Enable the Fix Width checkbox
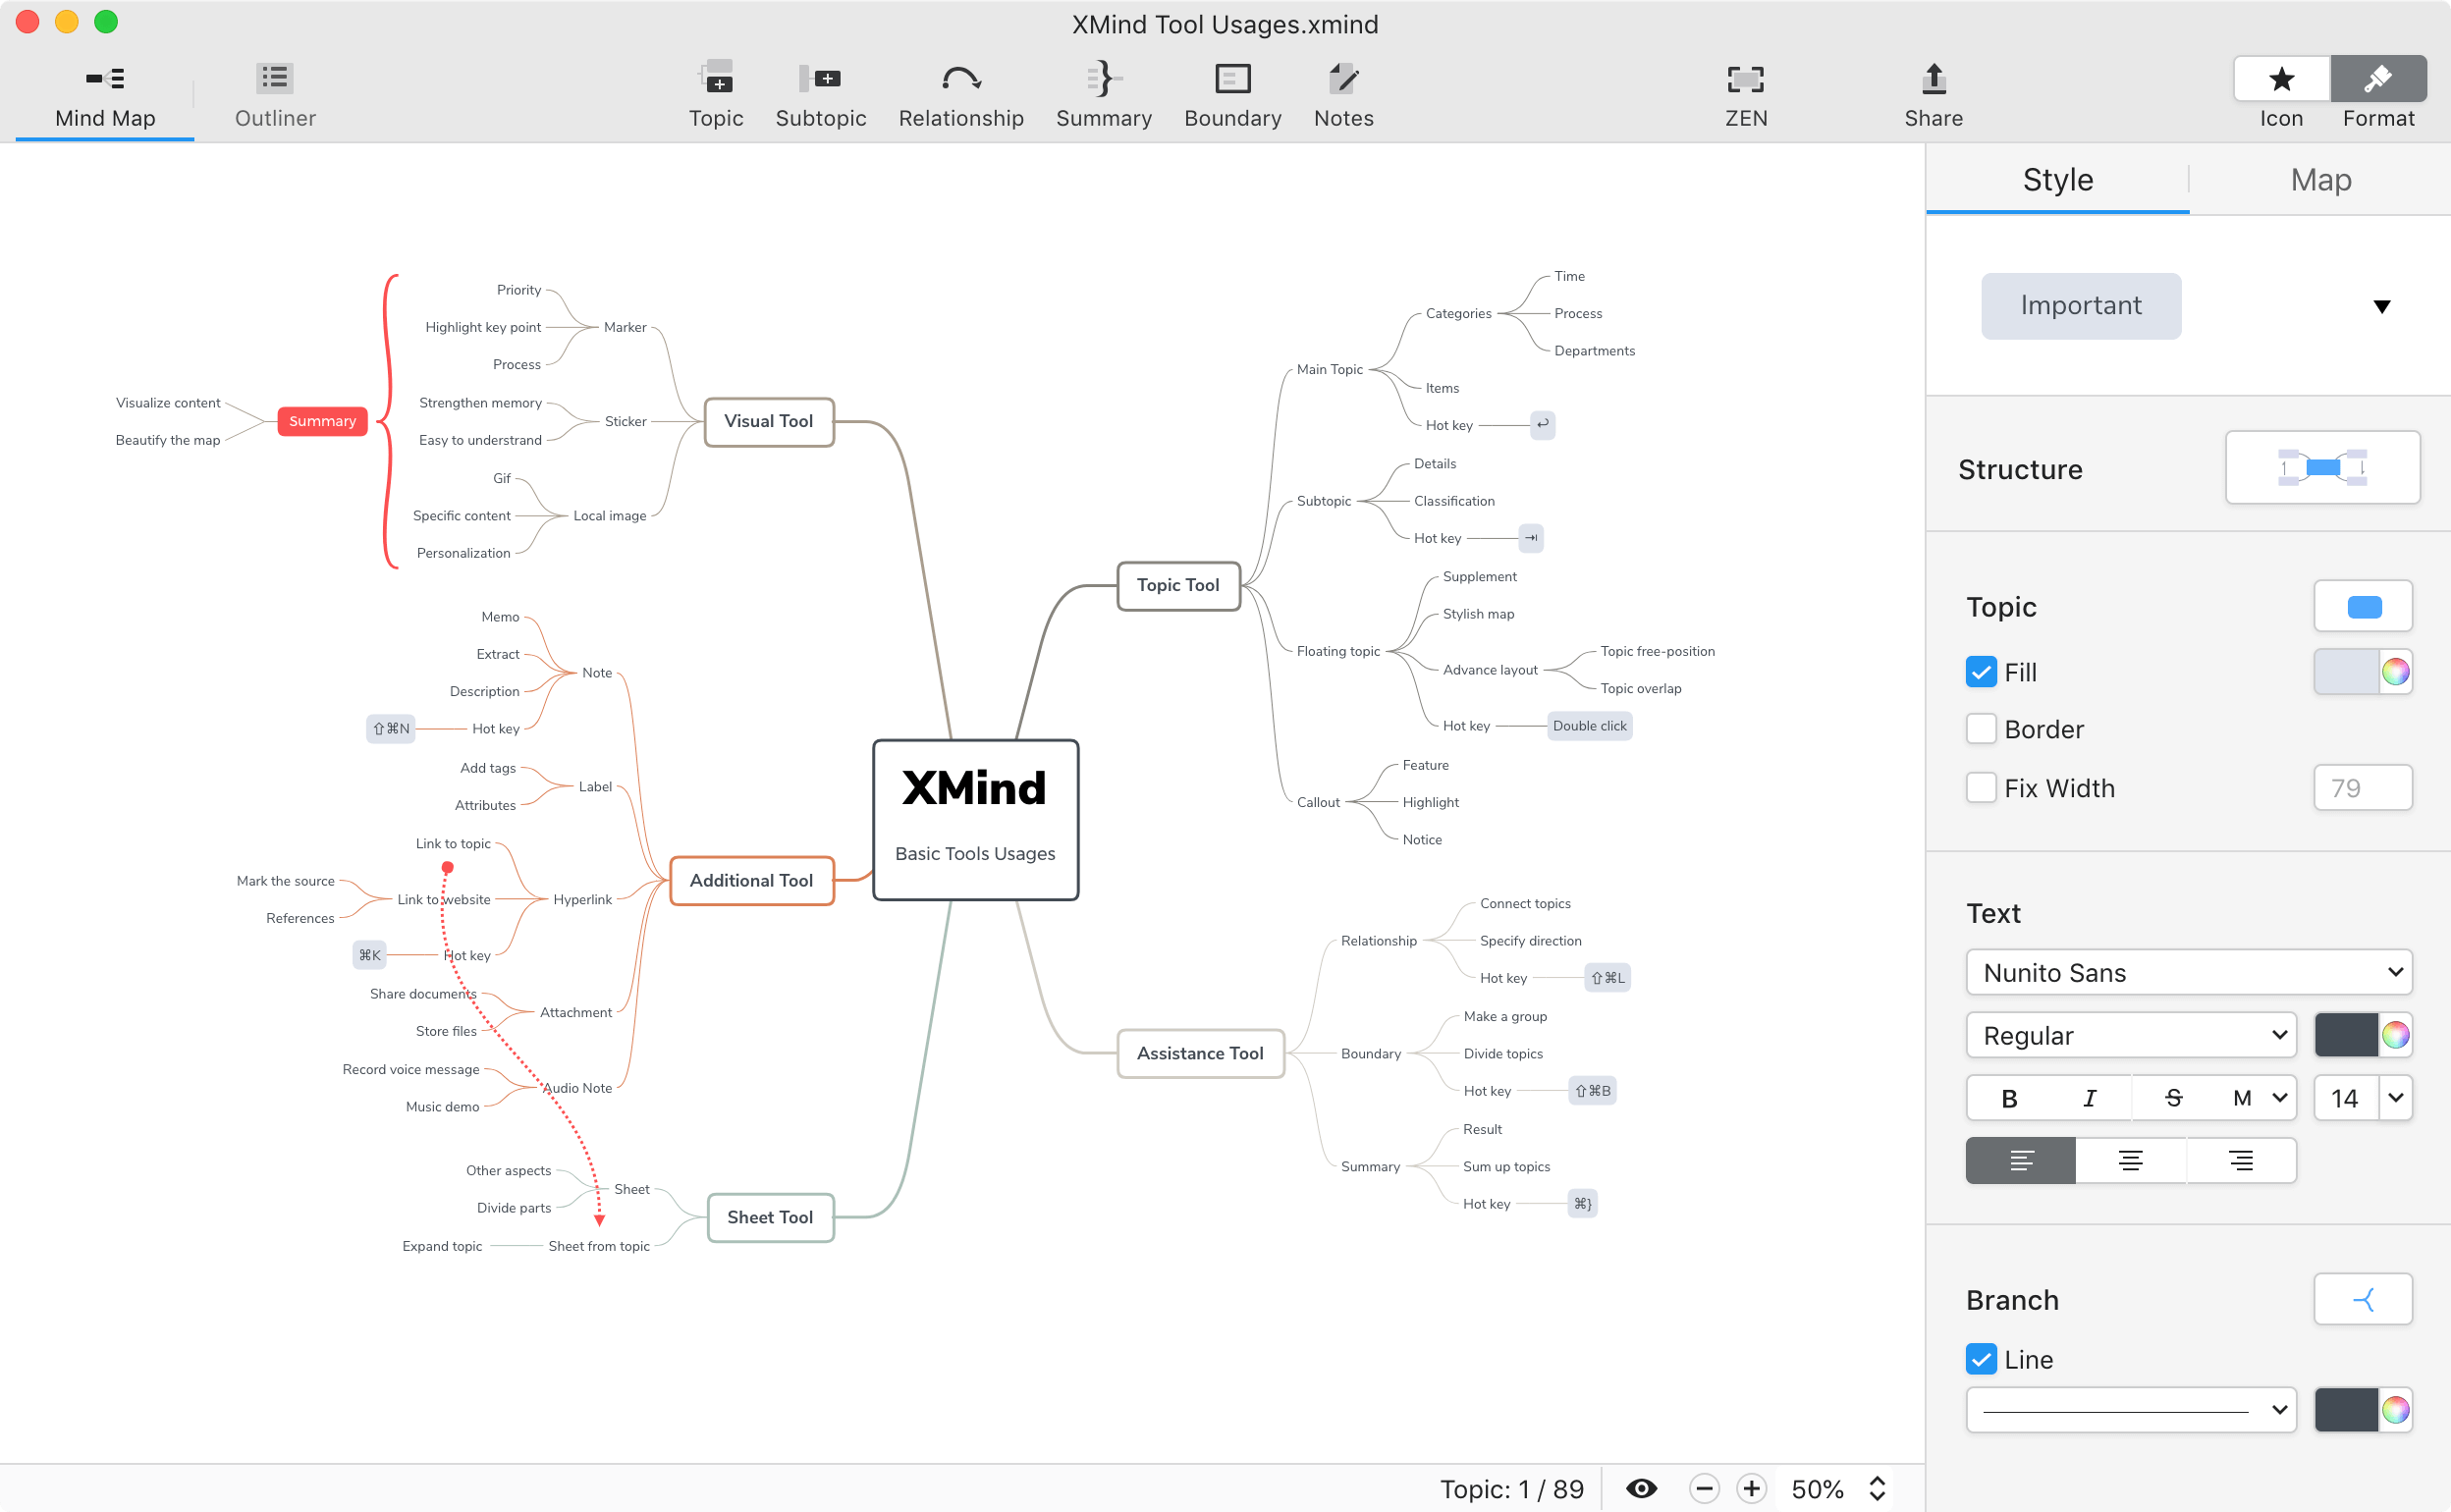This screenshot has height=1512, width=2451. click(1980, 787)
